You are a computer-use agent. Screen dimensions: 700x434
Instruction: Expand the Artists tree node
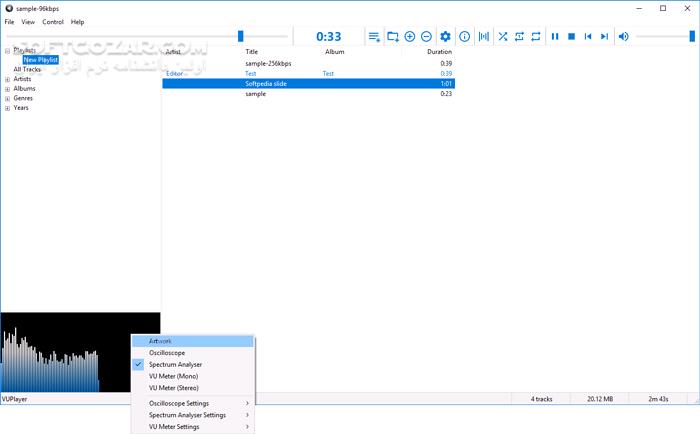[x=8, y=79]
